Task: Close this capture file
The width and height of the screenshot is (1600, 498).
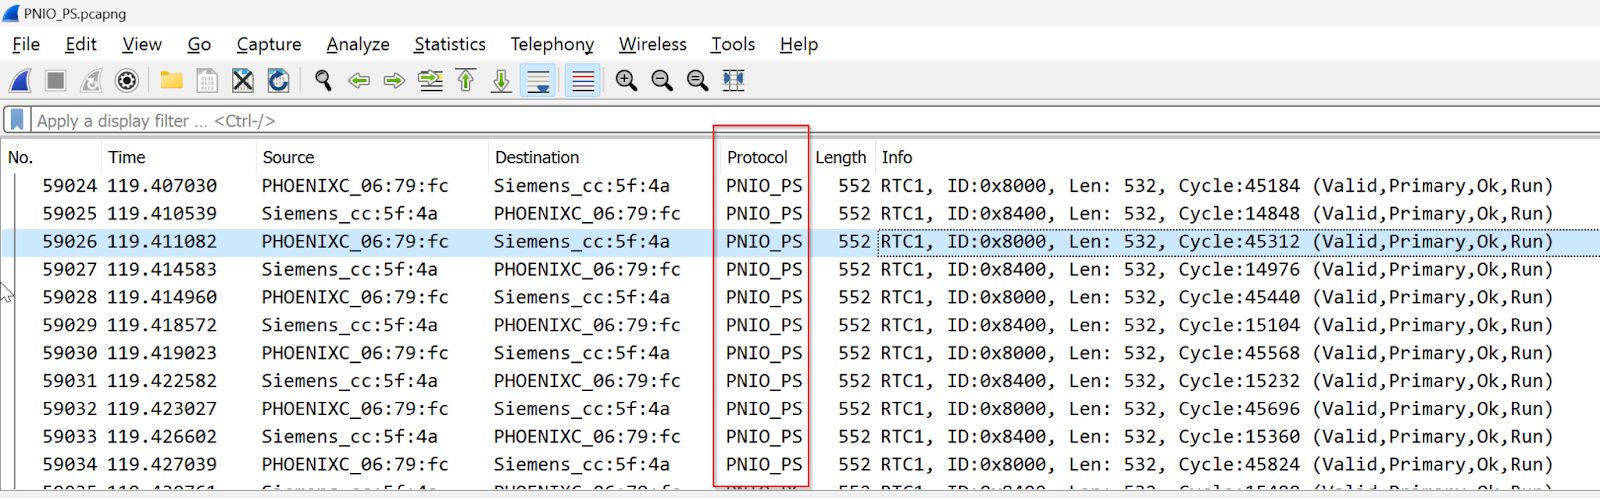Action: pyautogui.click(x=243, y=81)
